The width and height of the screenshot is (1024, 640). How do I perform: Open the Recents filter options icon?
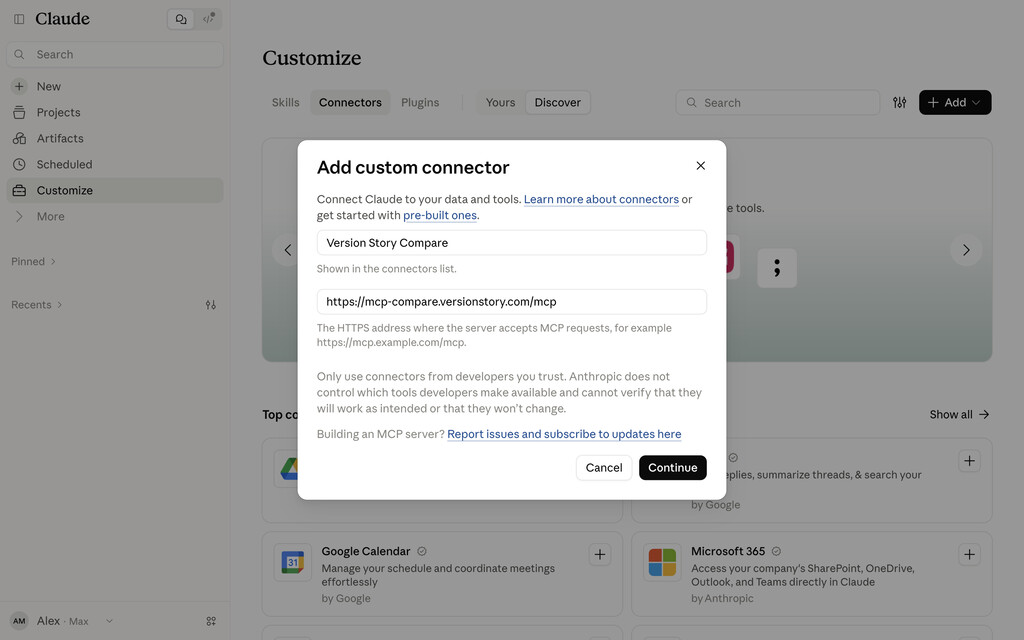[x=210, y=304]
